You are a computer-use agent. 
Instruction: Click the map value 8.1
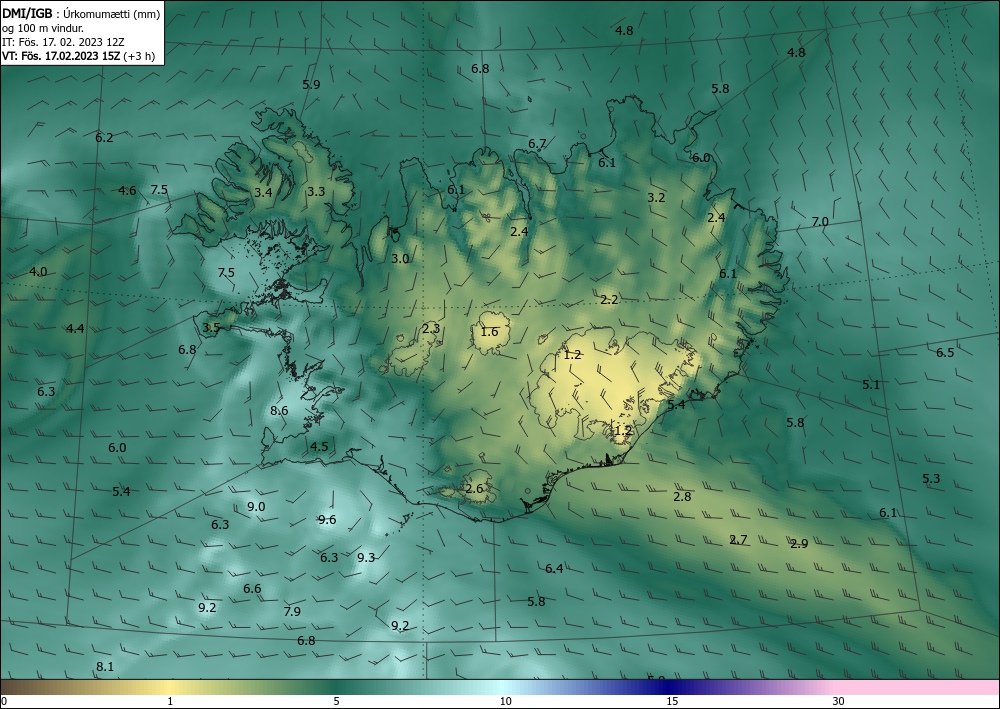click(x=105, y=667)
